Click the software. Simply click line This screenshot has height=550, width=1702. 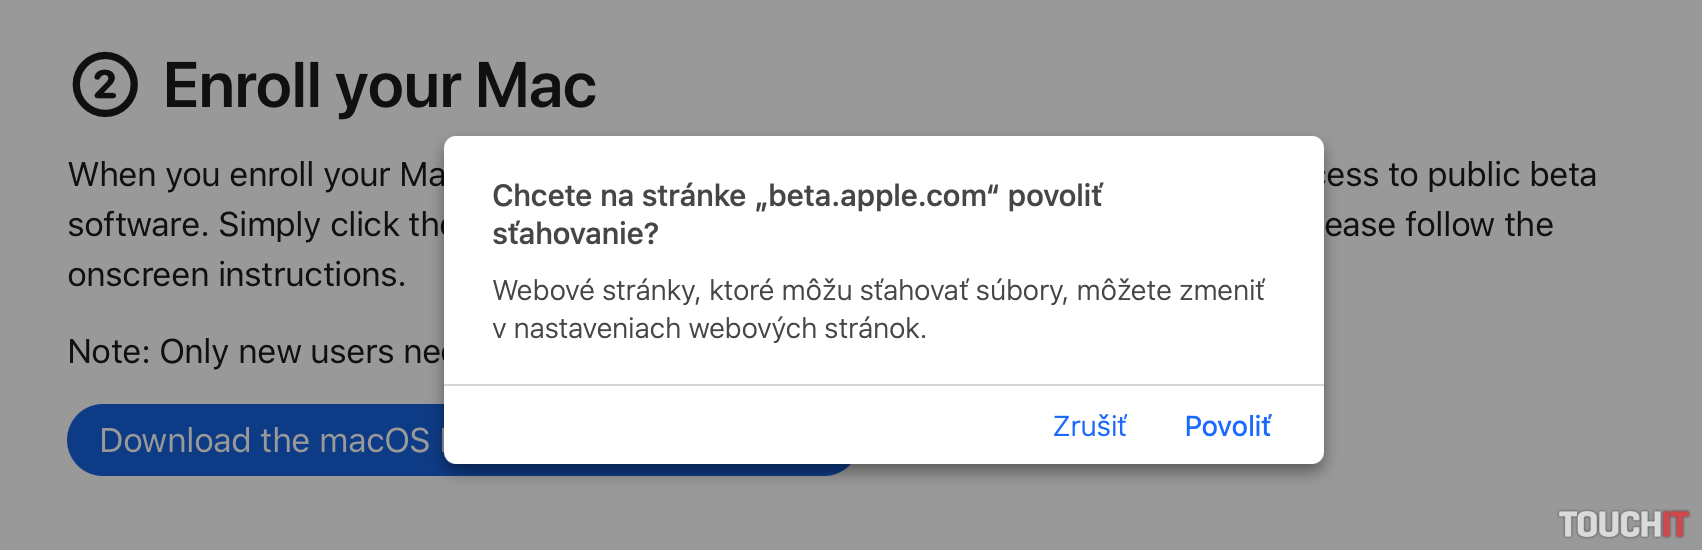(x=255, y=225)
